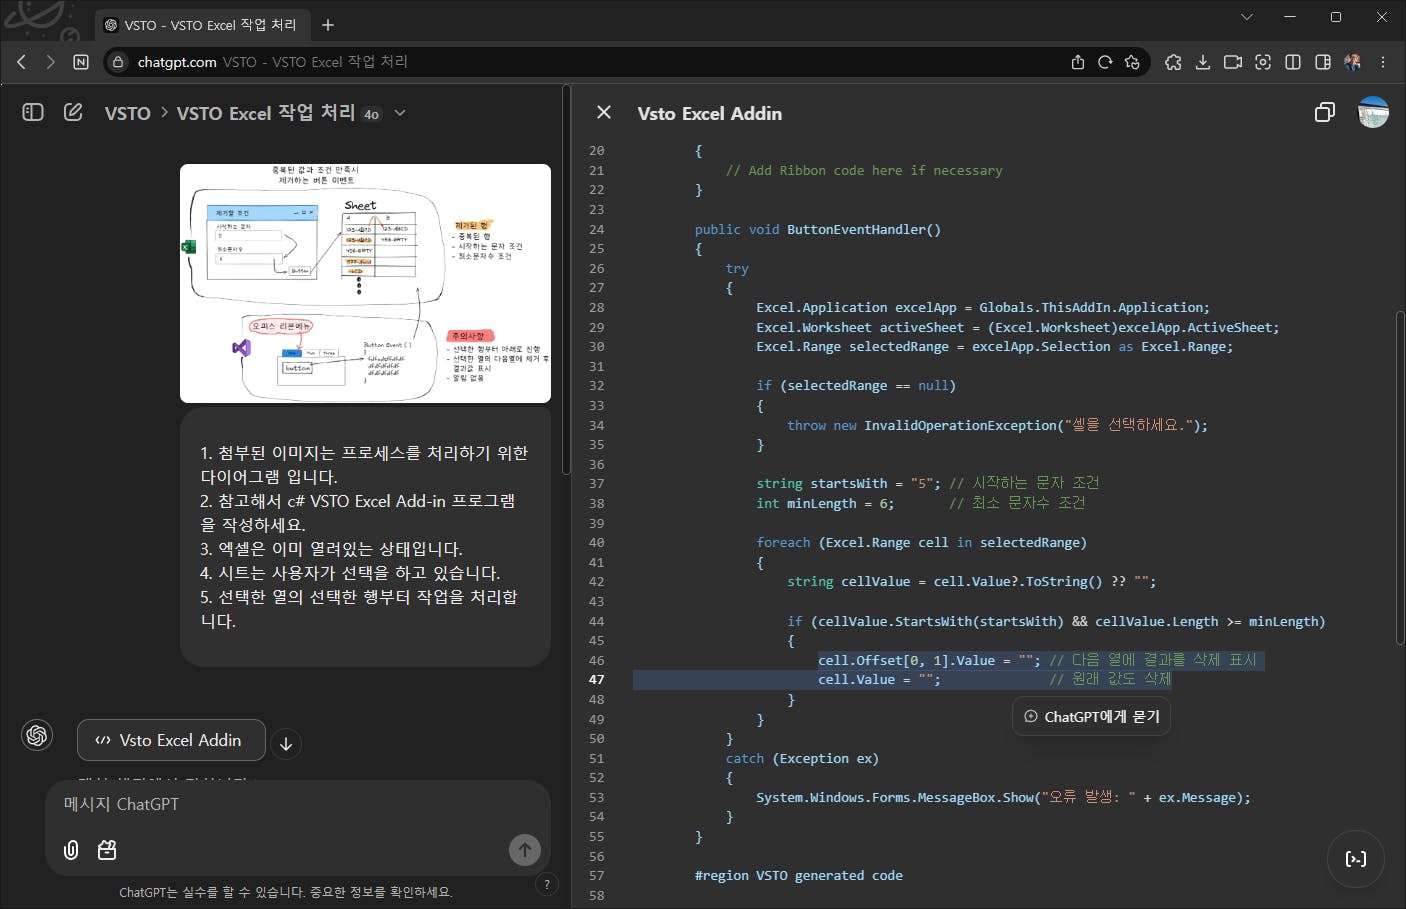Click the ChatGPT에게 묻기 popup button

click(1091, 716)
